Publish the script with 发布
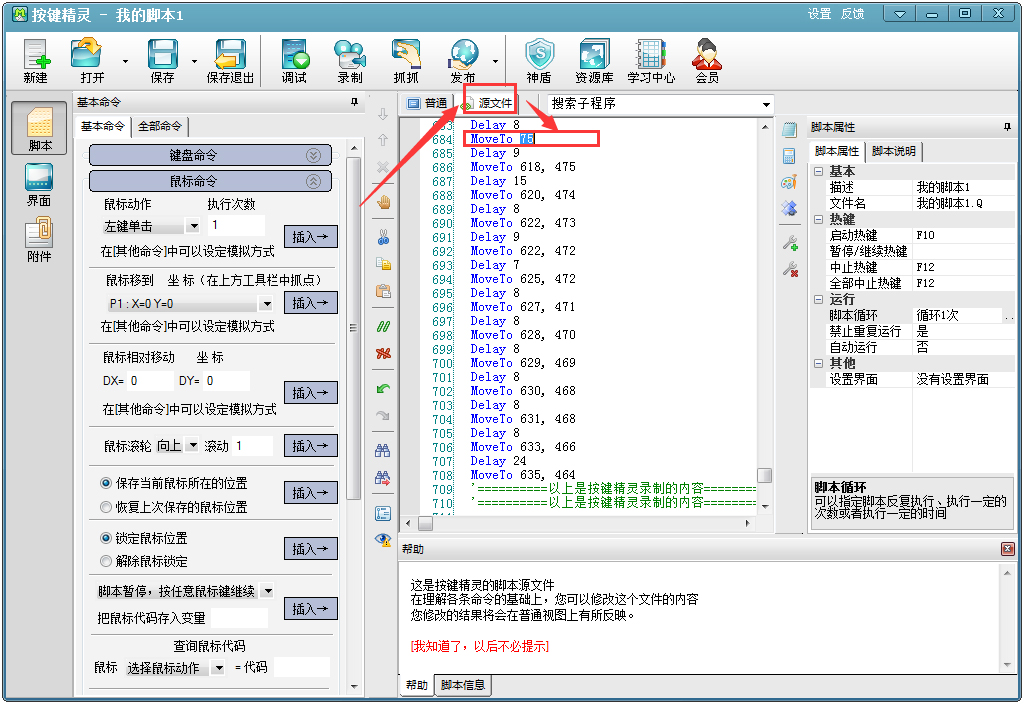The image size is (1024, 706). (463, 61)
